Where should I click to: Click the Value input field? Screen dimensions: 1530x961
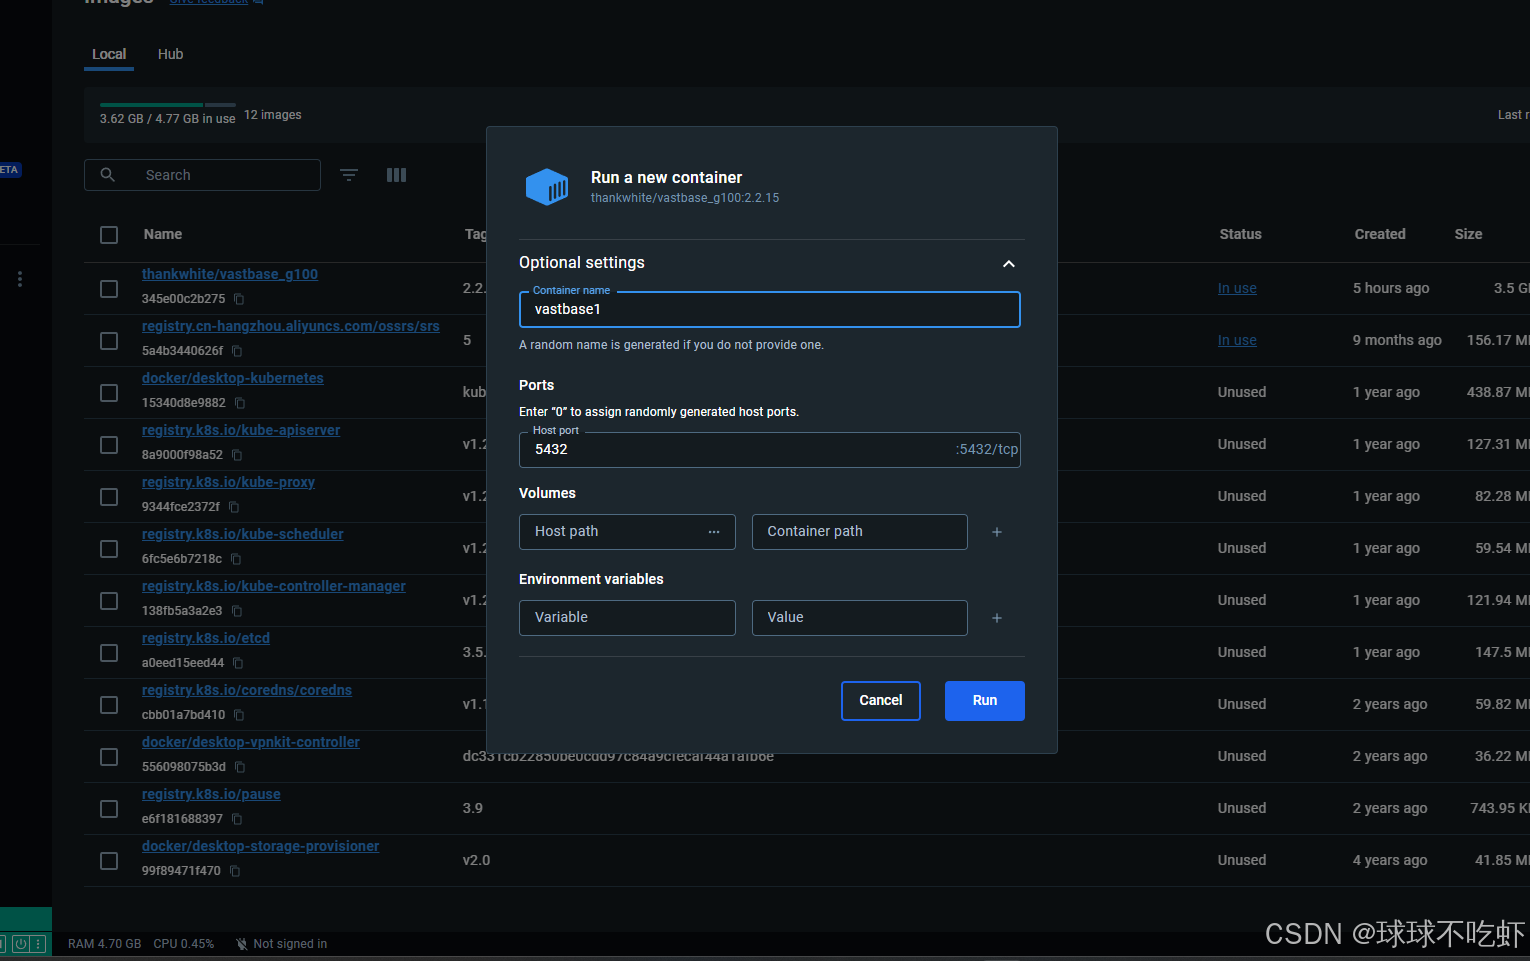coord(860,618)
